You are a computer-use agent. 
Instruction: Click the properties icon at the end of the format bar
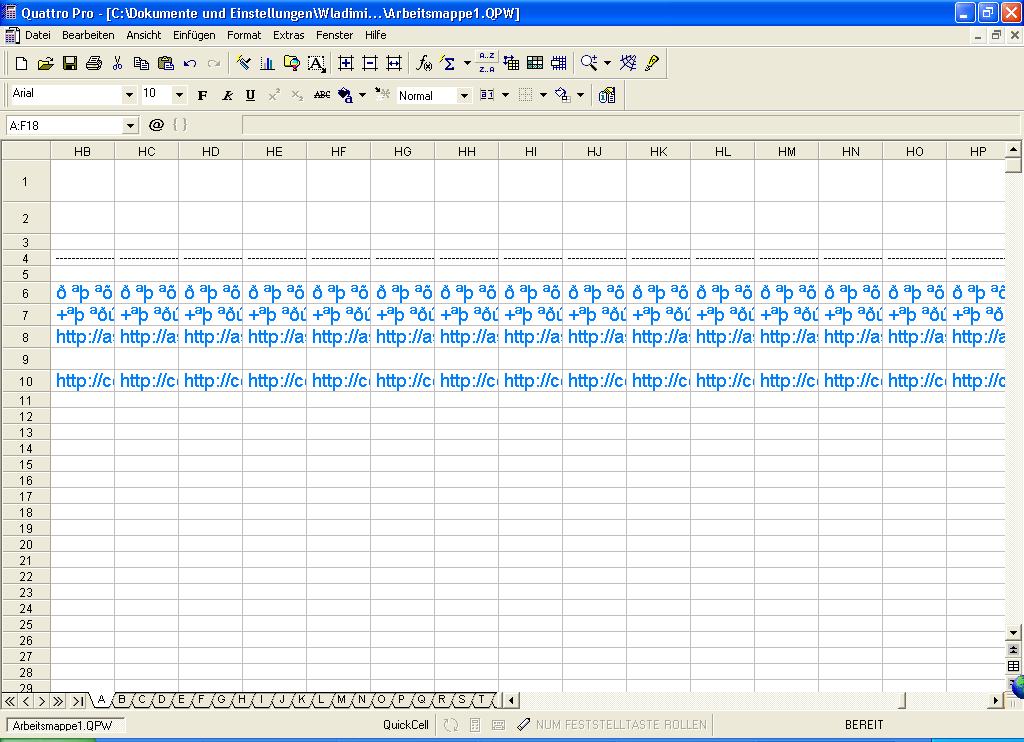607,95
